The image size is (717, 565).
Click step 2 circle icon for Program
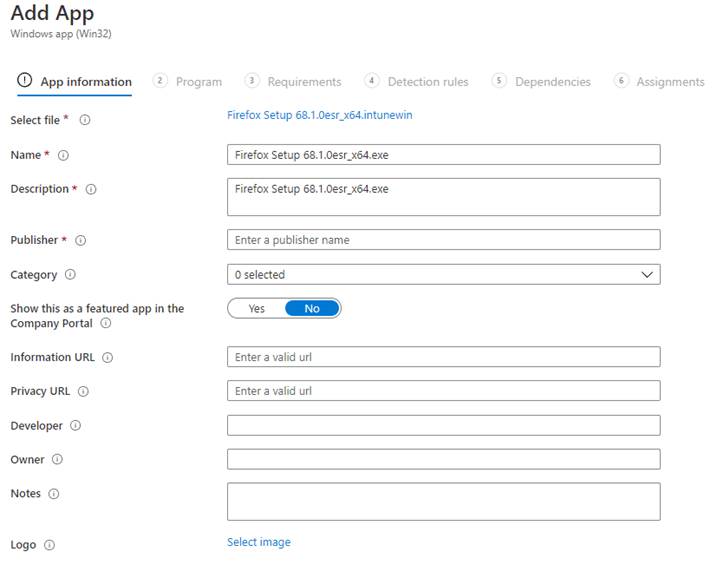coord(160,81)
